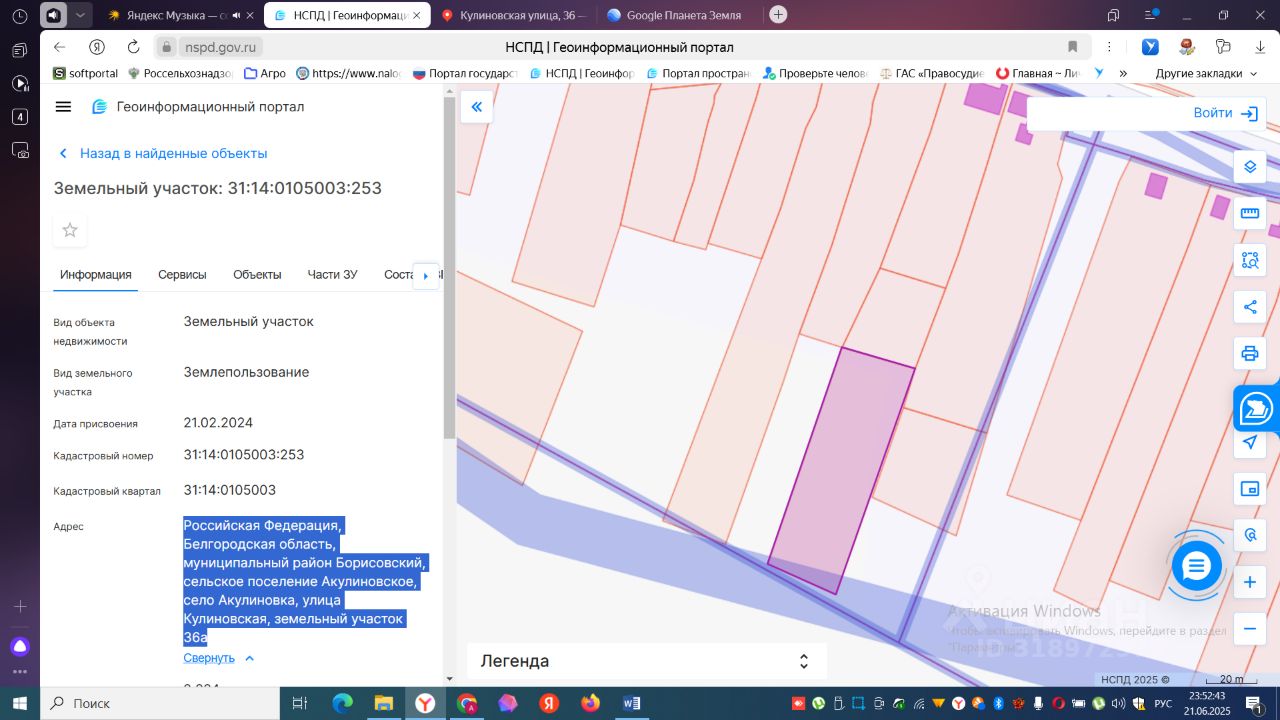The width and height of the screenshot is (1280, 720).
Task: Open browser downloads
Action: click(x=1259, y=47)
